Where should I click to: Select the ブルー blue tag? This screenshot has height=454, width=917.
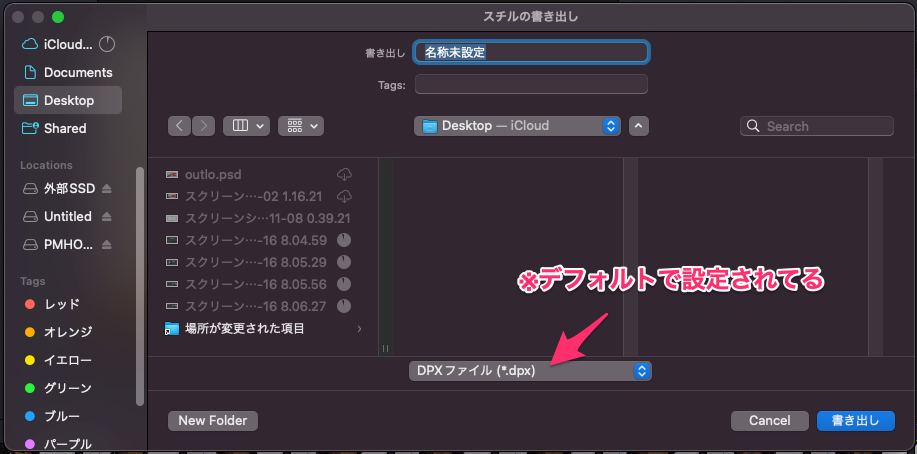[52, 416]
